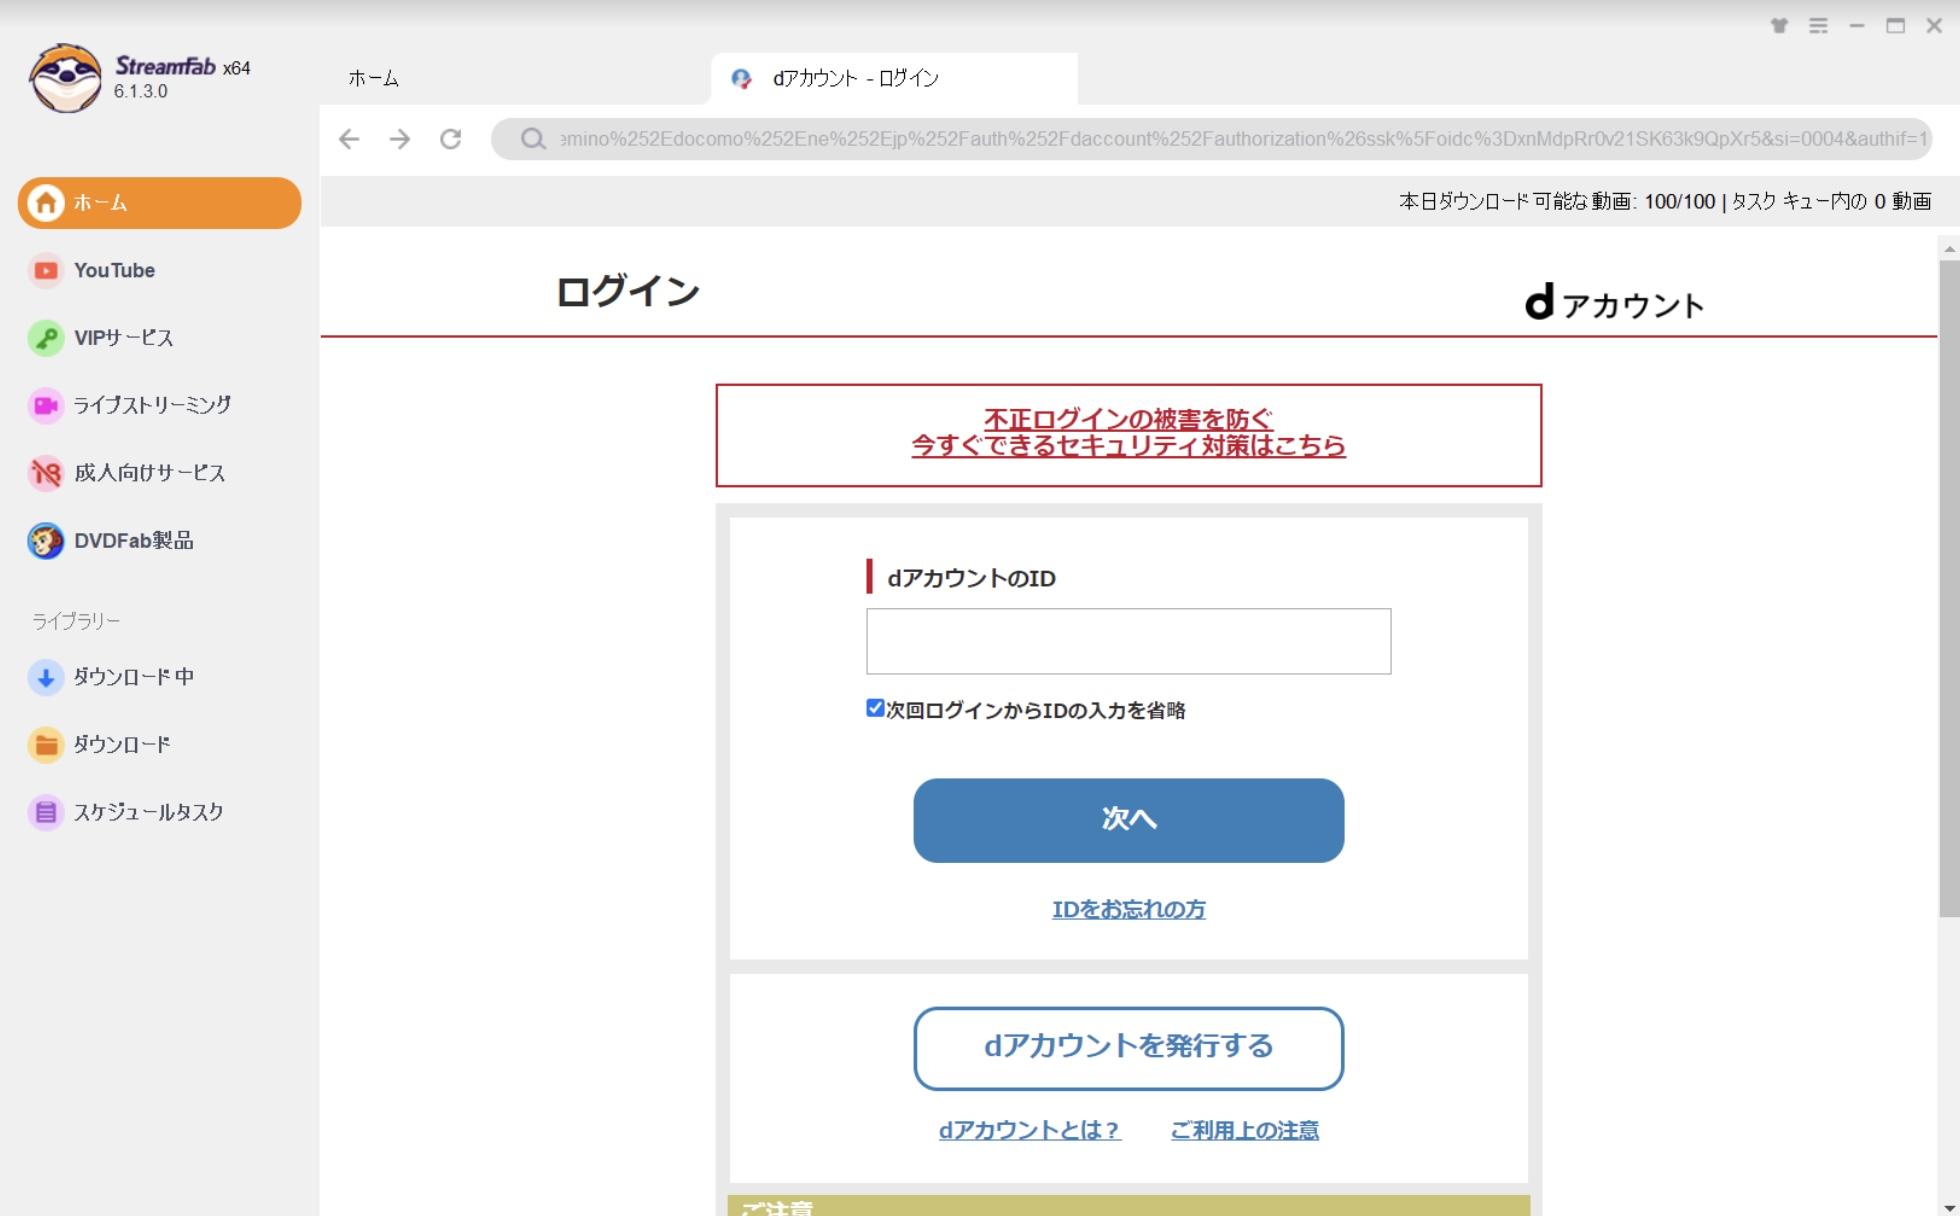The image size is (1960, 1216).
Task: Click the 18 adult services icon
Action: (45, 473)
